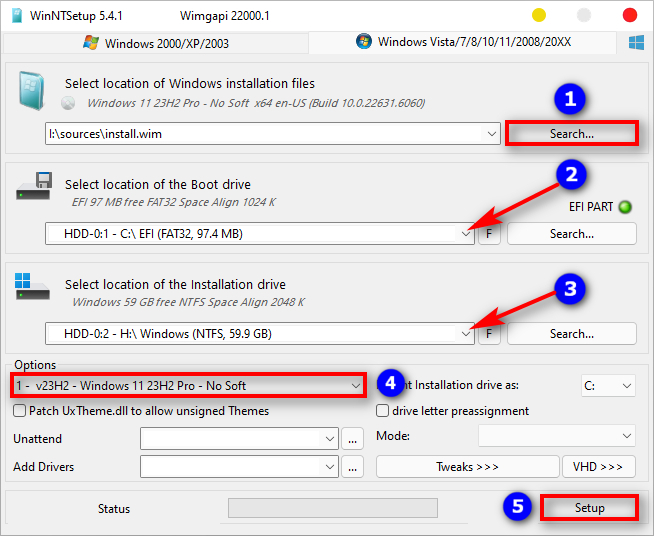The height and width of the screenshot is (536, 654).
Task: Expand the Mode dropdown
Action: click(x=626, y=437)
